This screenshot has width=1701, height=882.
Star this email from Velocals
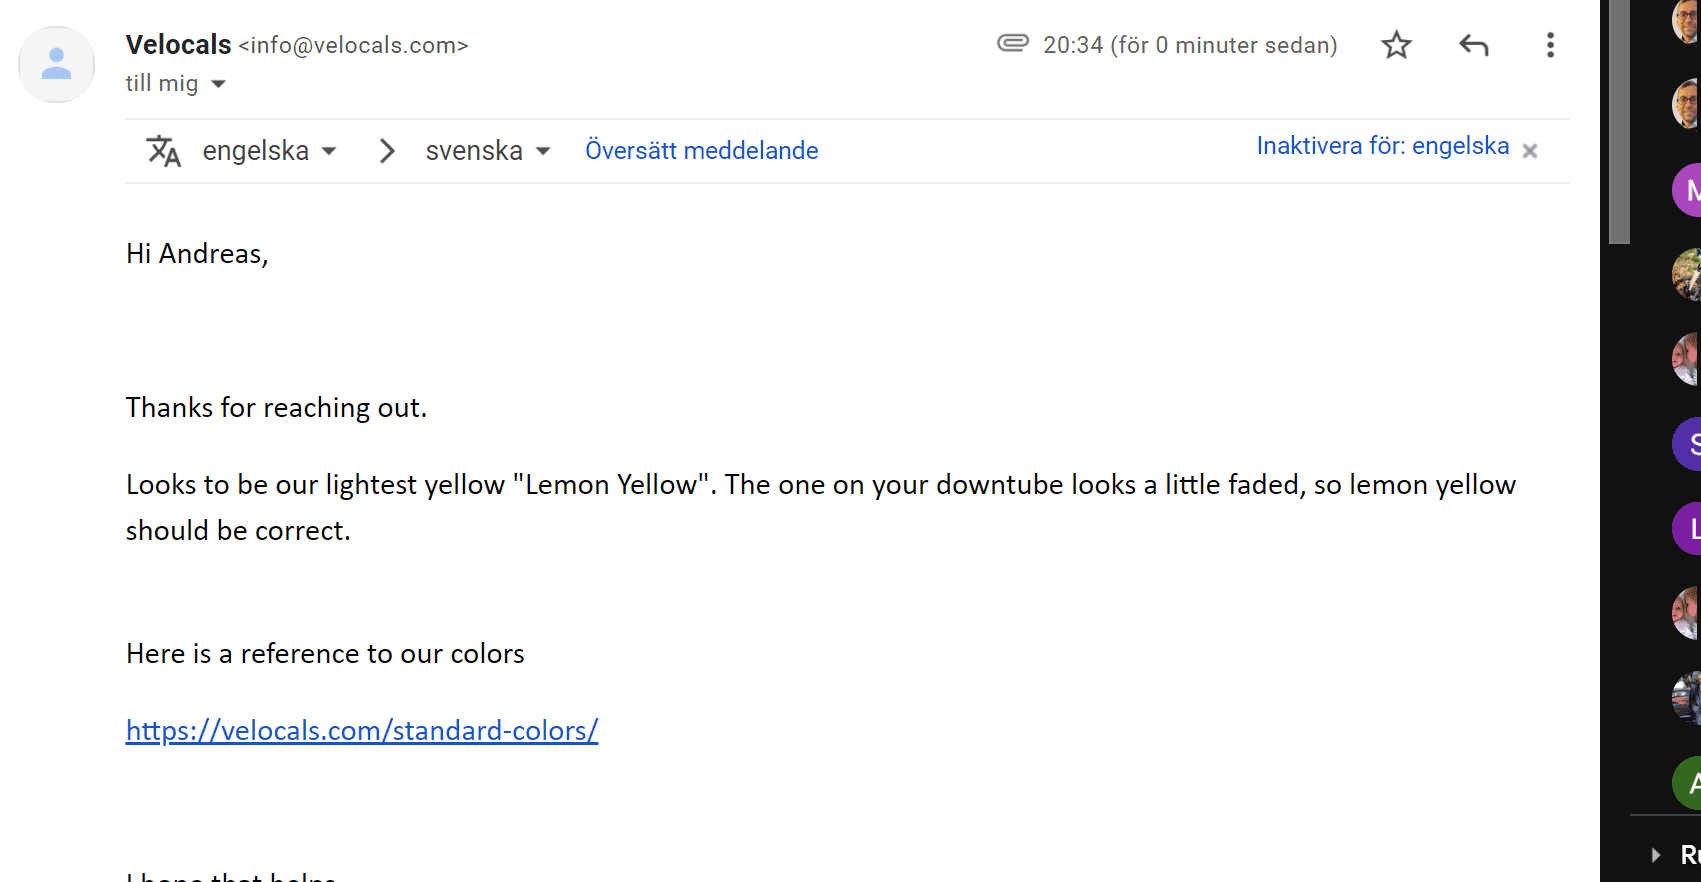coord(1396,45)
